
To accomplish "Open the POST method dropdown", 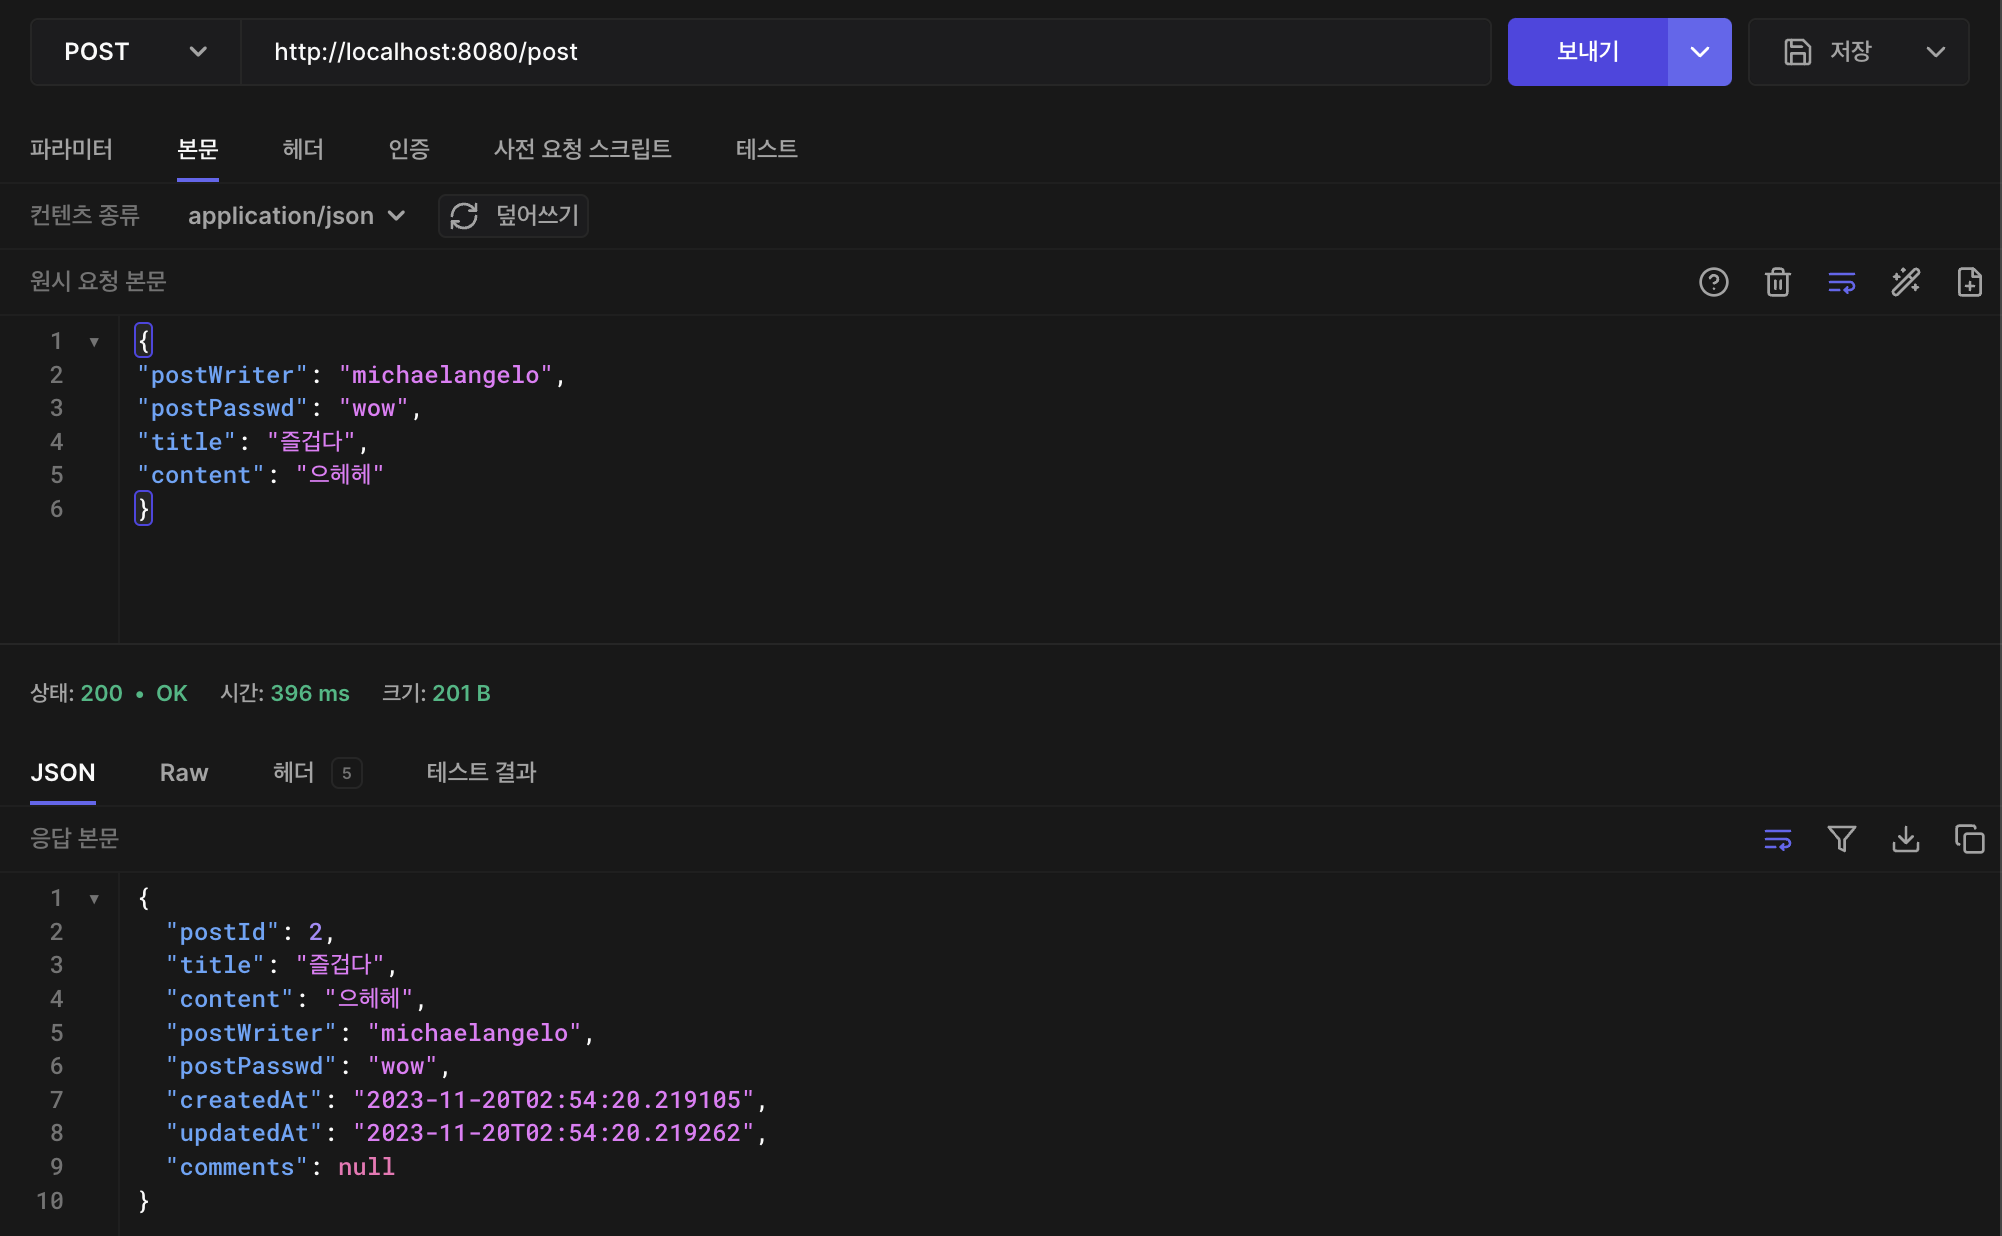I will [136, 52].
